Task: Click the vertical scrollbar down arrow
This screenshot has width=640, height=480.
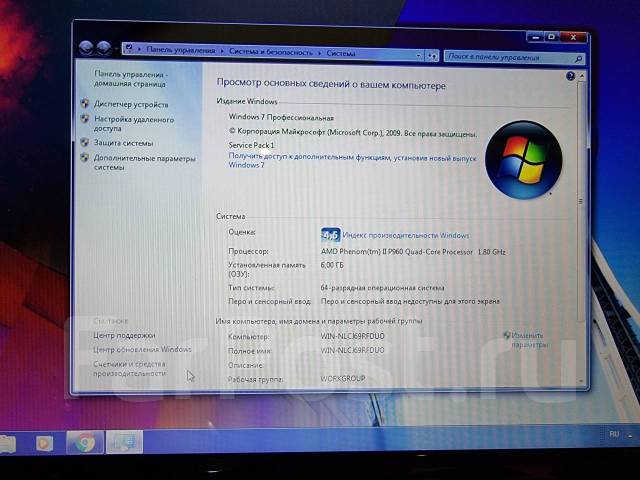Action: pos(581,381)
